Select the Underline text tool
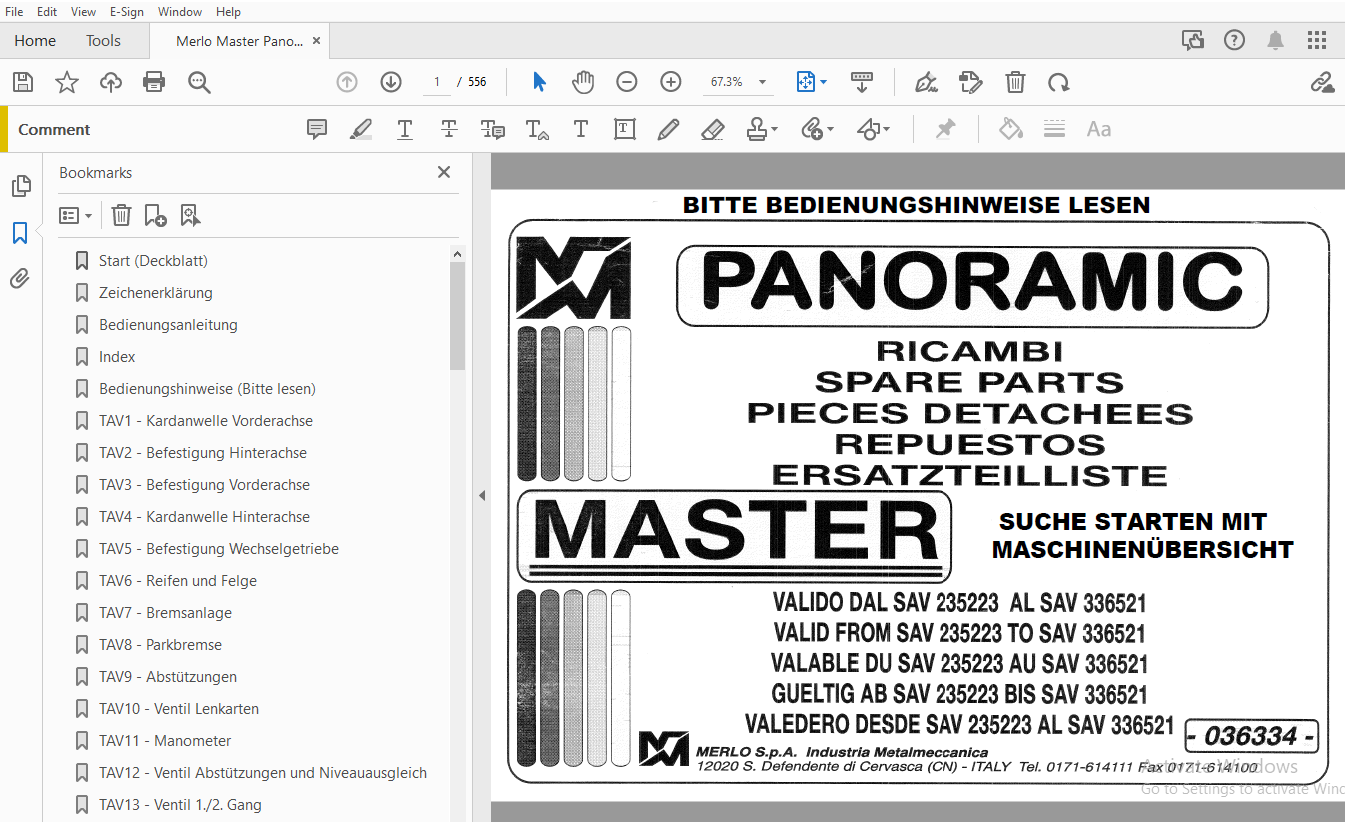This screenshot has width=1345, height=822. click(x=405, y=129)
